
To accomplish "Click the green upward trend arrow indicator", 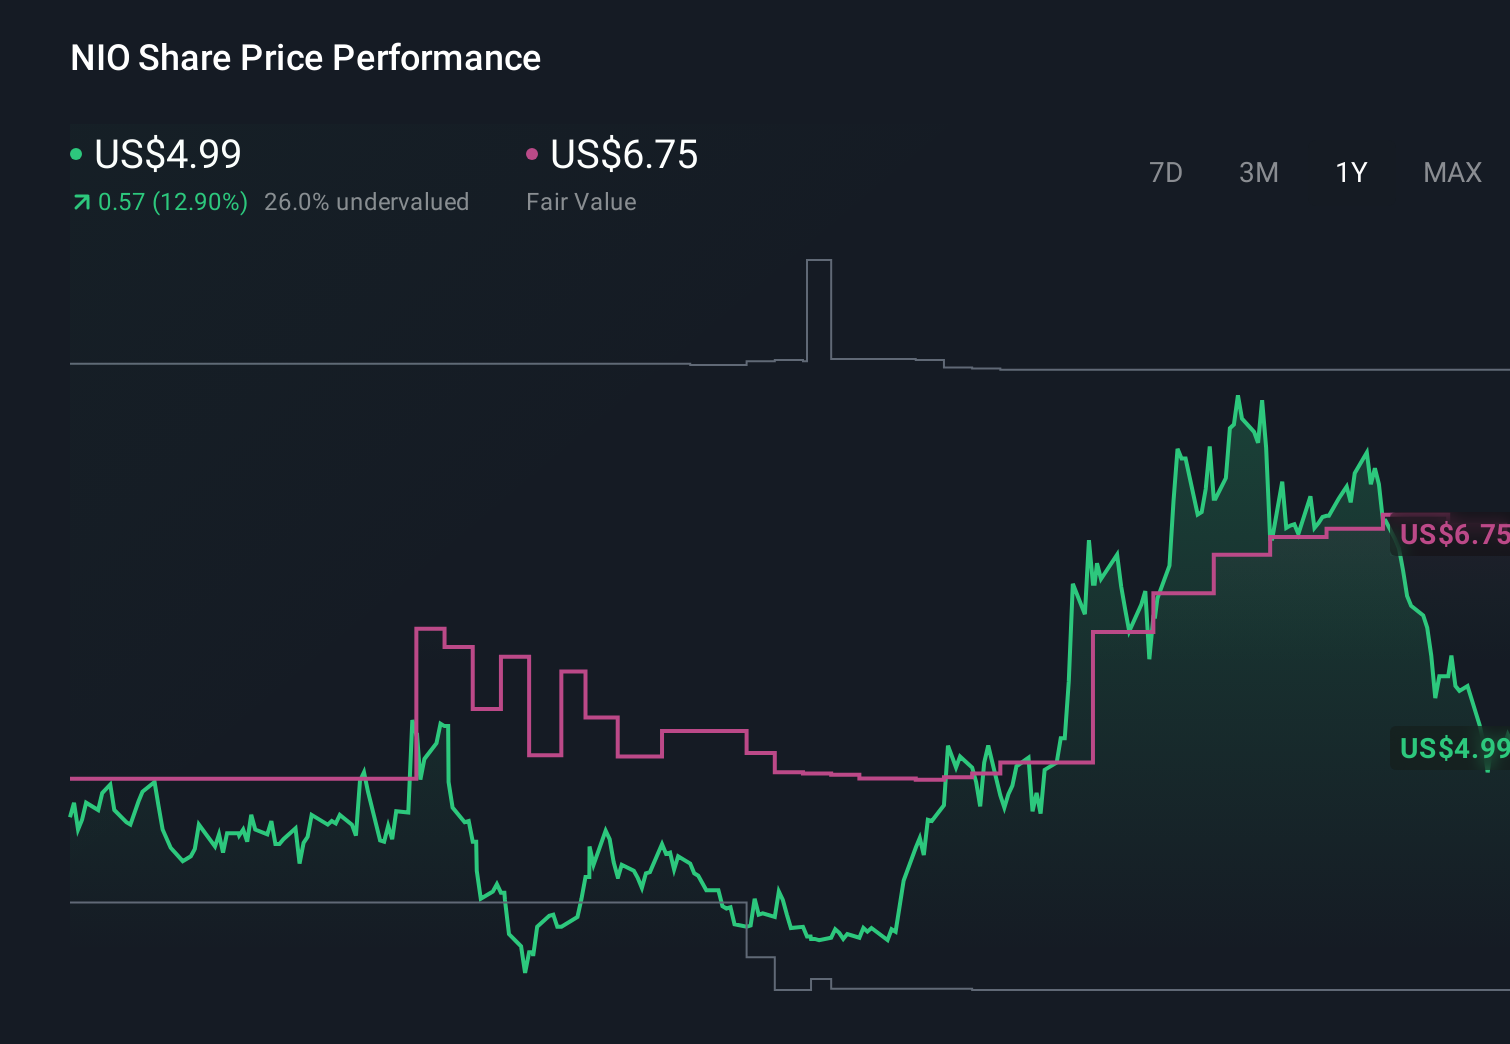I will click(81, 201).
